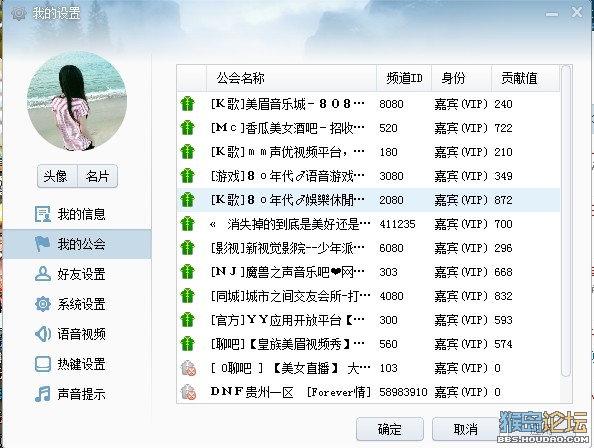Click the green shirt icon for 新视觉影院 row
Image resolution: width=594 pixels, height=448 pixels.
[x=188, y=248]
